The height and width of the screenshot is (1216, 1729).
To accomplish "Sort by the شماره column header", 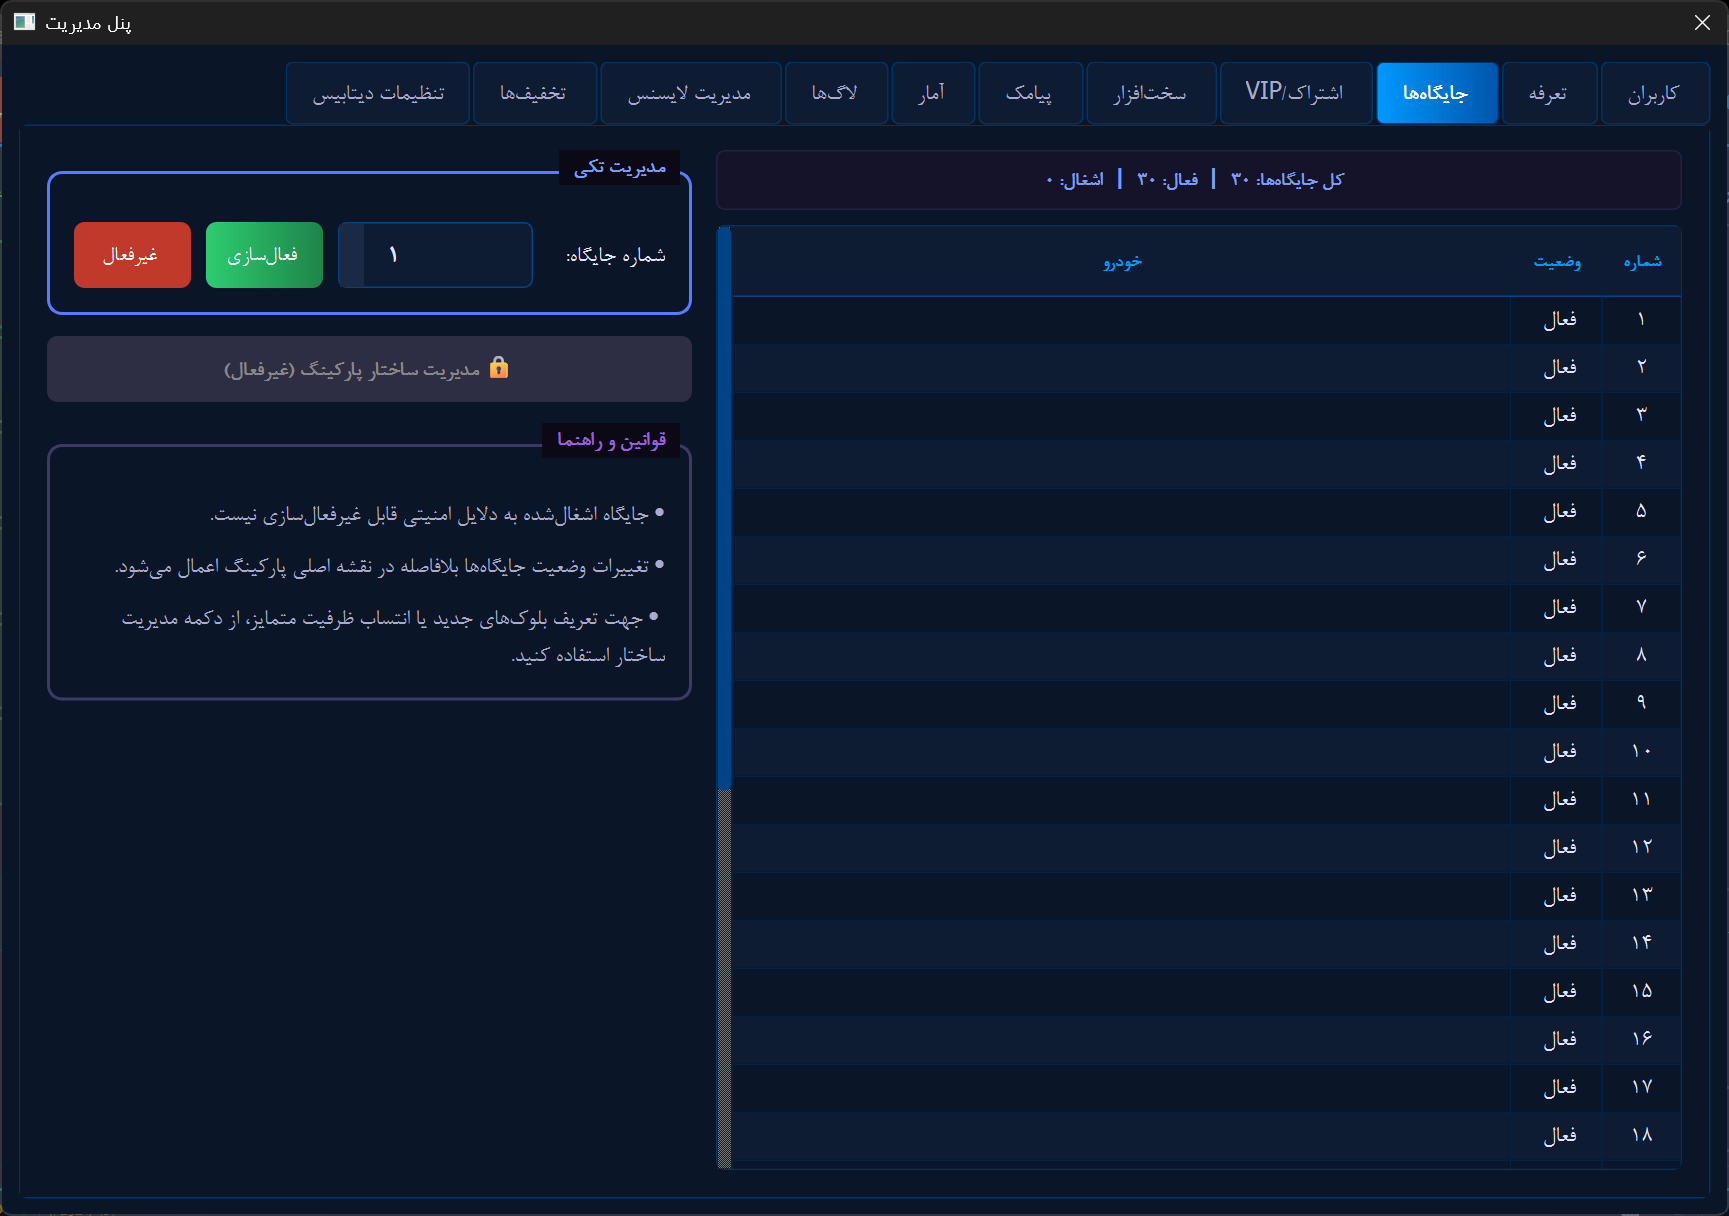I will [x=1642, y=261].
